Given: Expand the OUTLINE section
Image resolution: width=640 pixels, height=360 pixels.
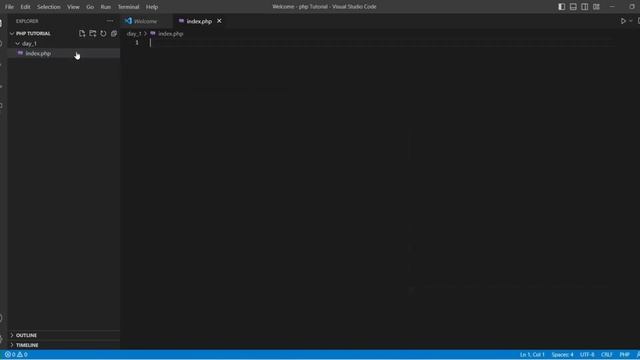Looking at the screenshot, I should [x=12, y=335].
